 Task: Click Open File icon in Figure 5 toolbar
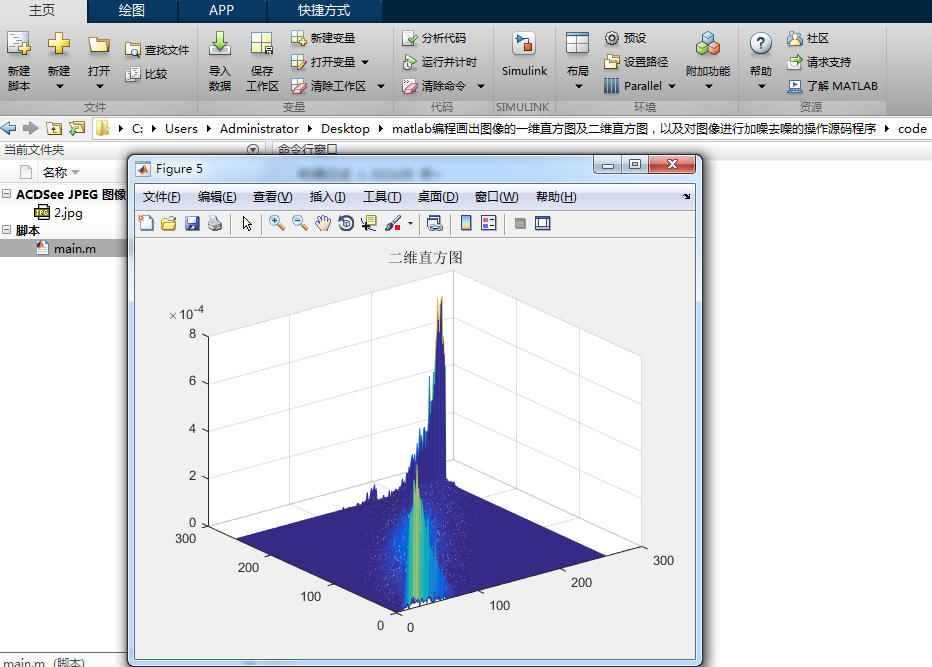click(169, 224)
